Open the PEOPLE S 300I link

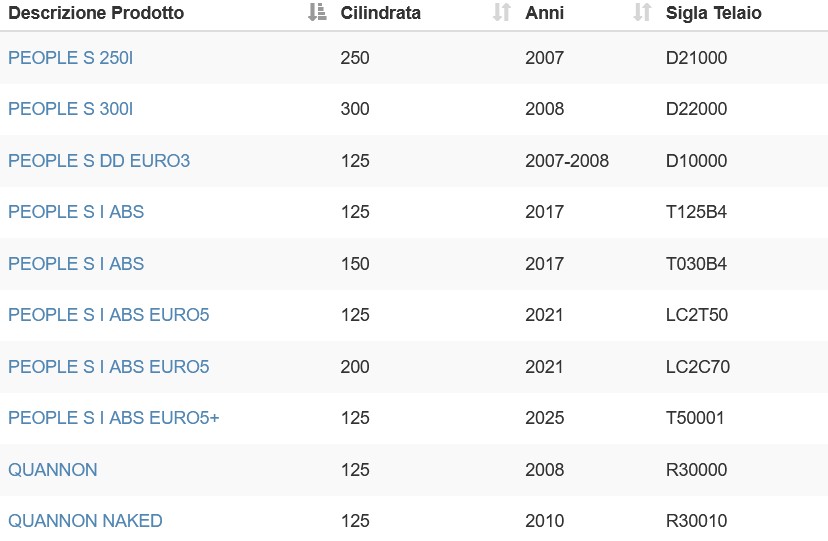[x=70, y=109]
